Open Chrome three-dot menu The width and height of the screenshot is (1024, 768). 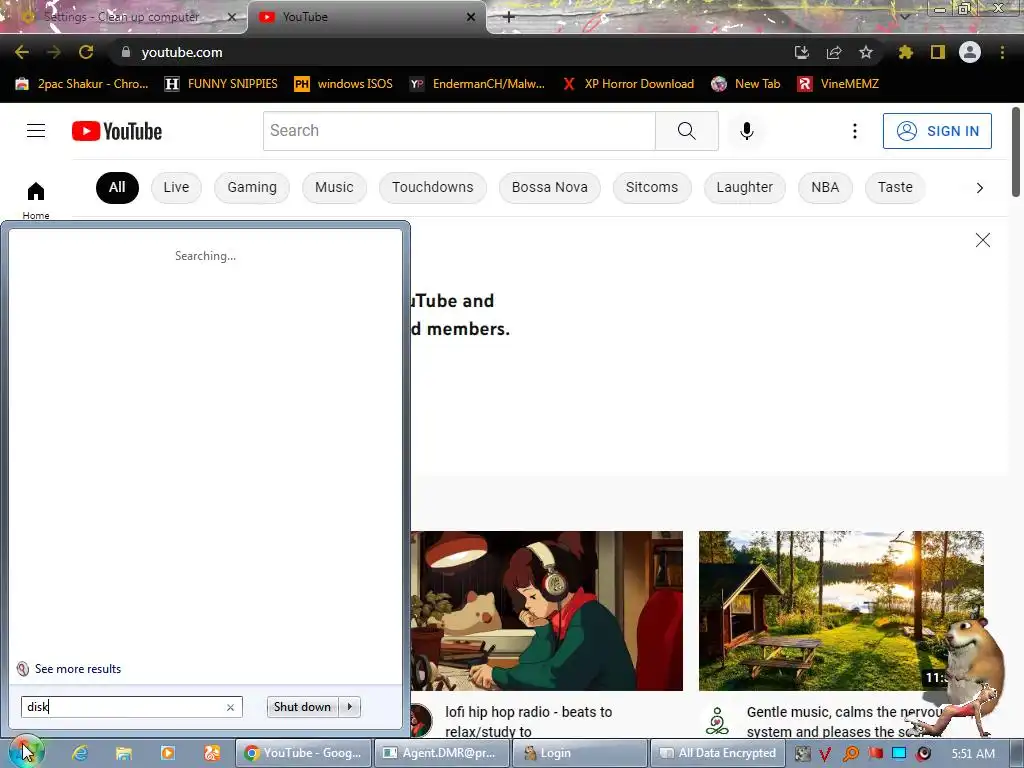[1002, 52]
